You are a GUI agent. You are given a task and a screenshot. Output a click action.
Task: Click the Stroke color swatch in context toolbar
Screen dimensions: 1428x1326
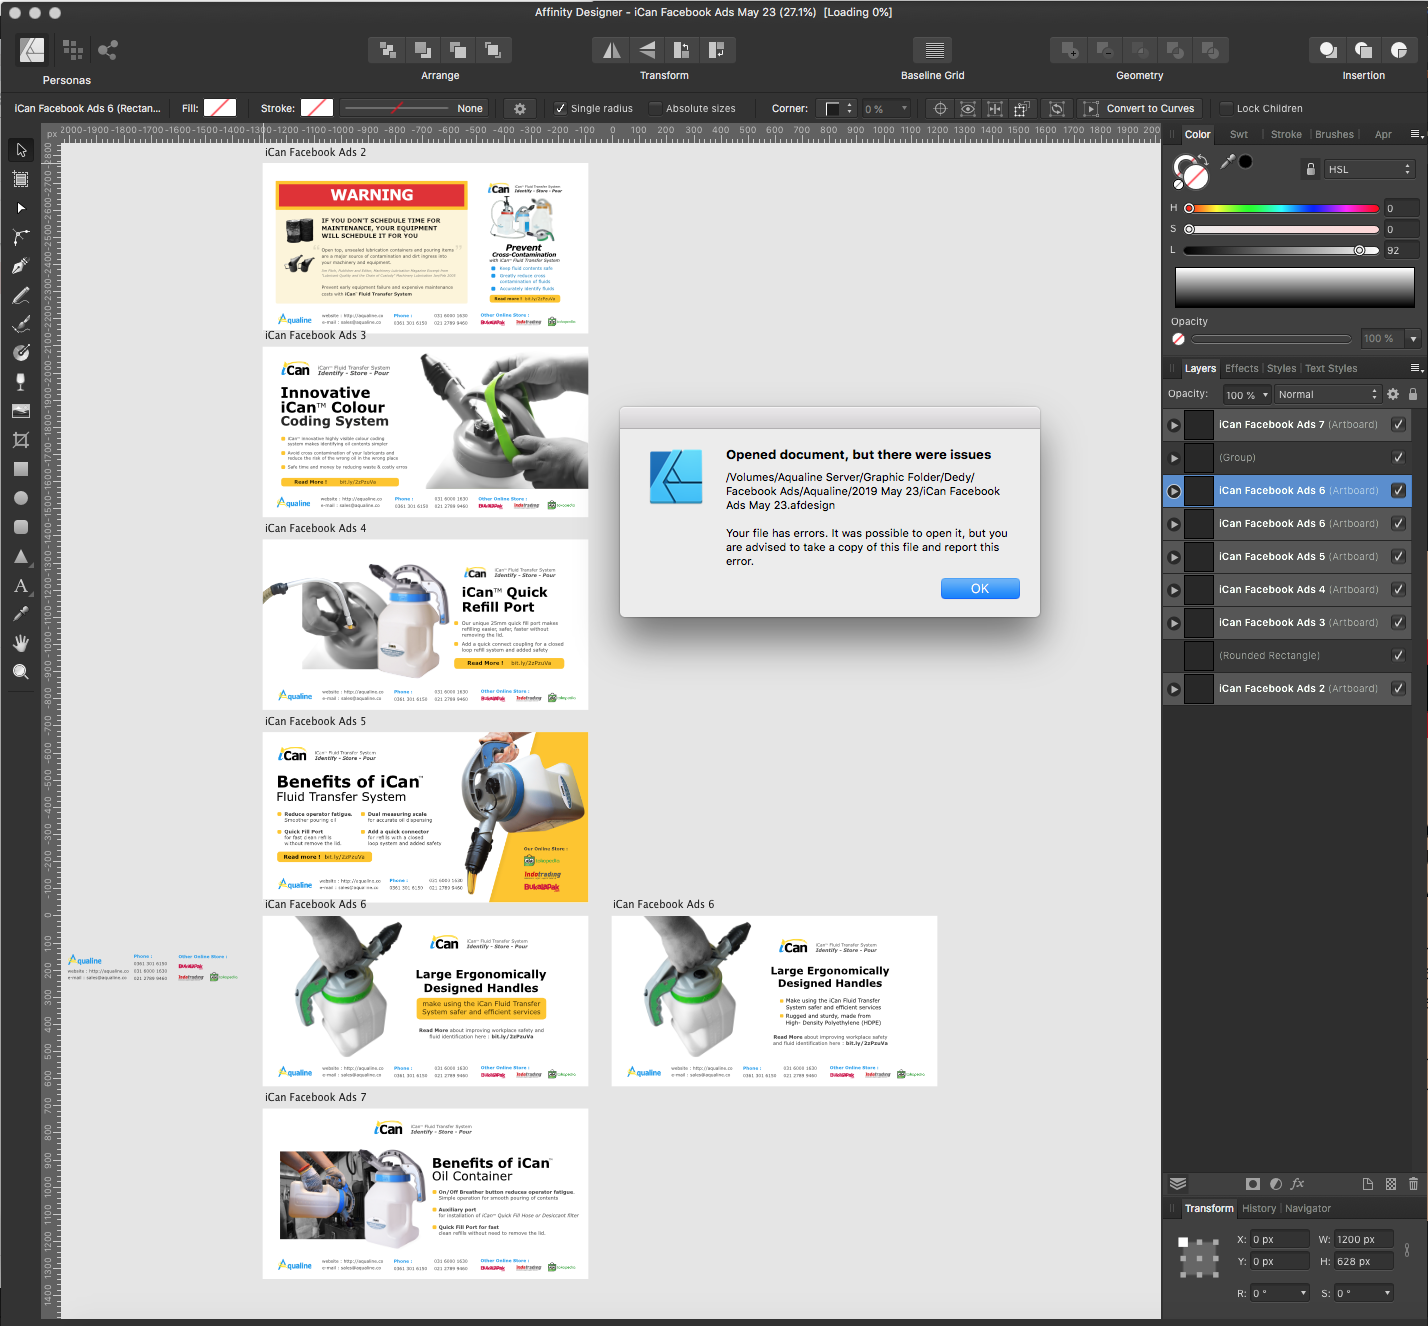[317, 108]
